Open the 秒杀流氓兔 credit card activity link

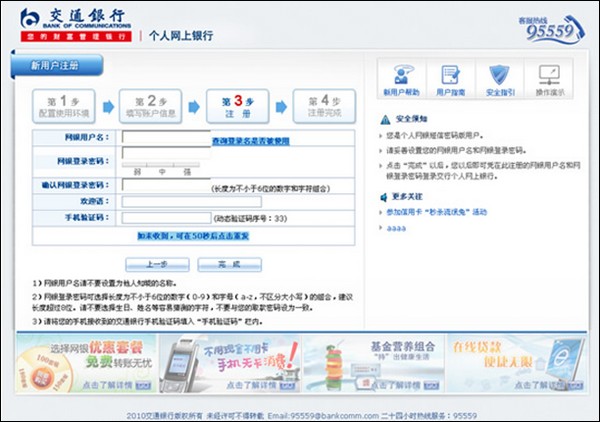[x=438, y=213]
